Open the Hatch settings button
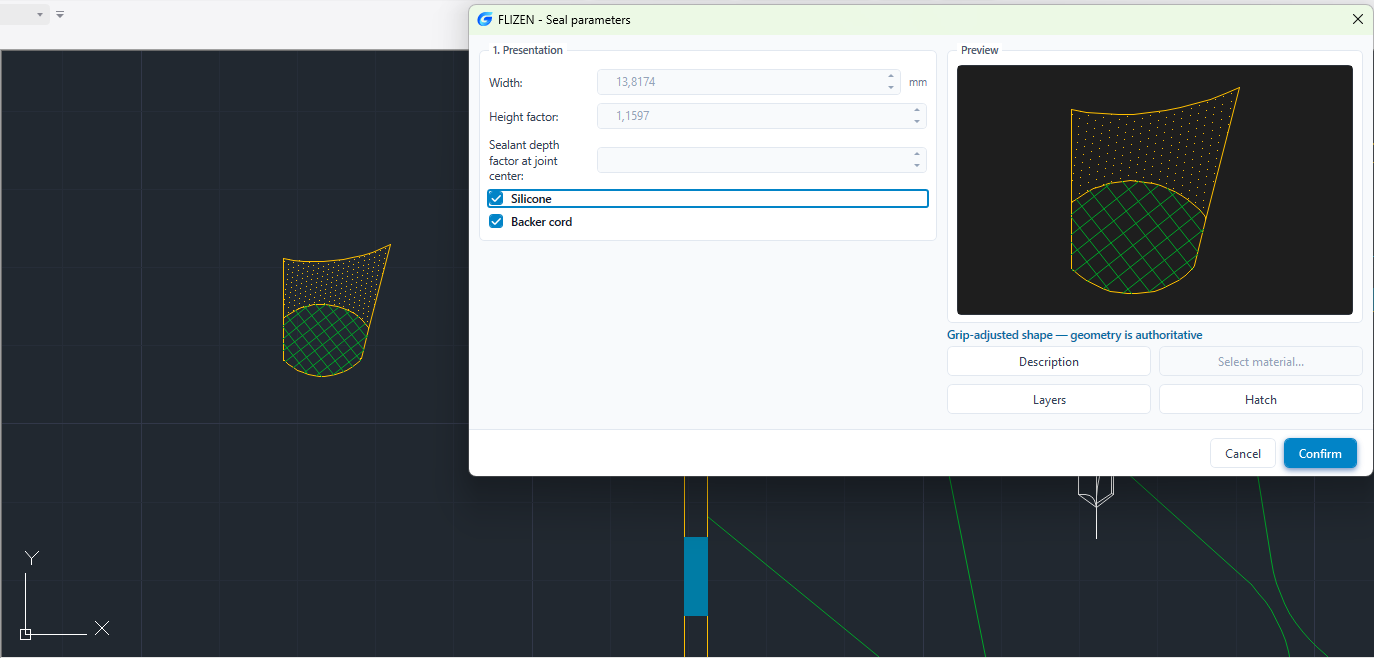This screenshot has width=1374, height=658. click(1261, 400)
